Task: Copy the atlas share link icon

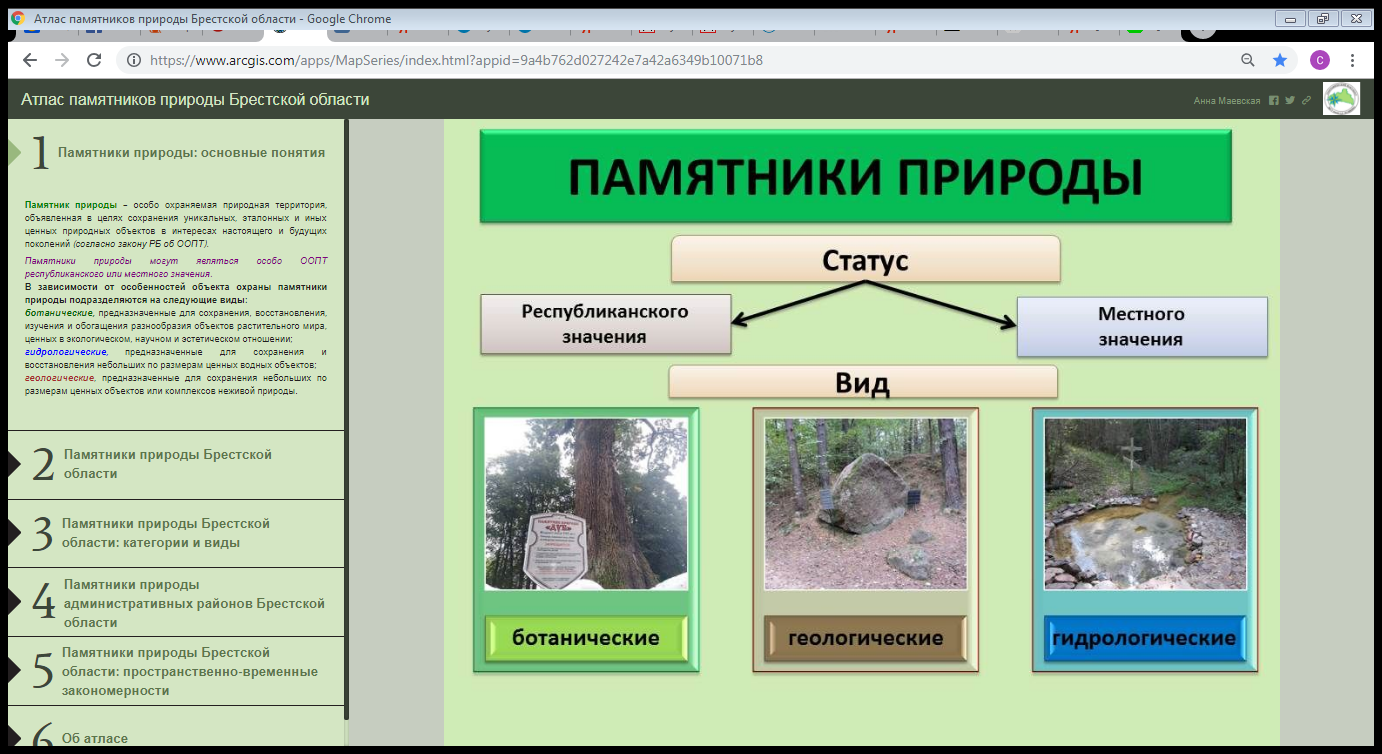Action: pos(1306,100)
